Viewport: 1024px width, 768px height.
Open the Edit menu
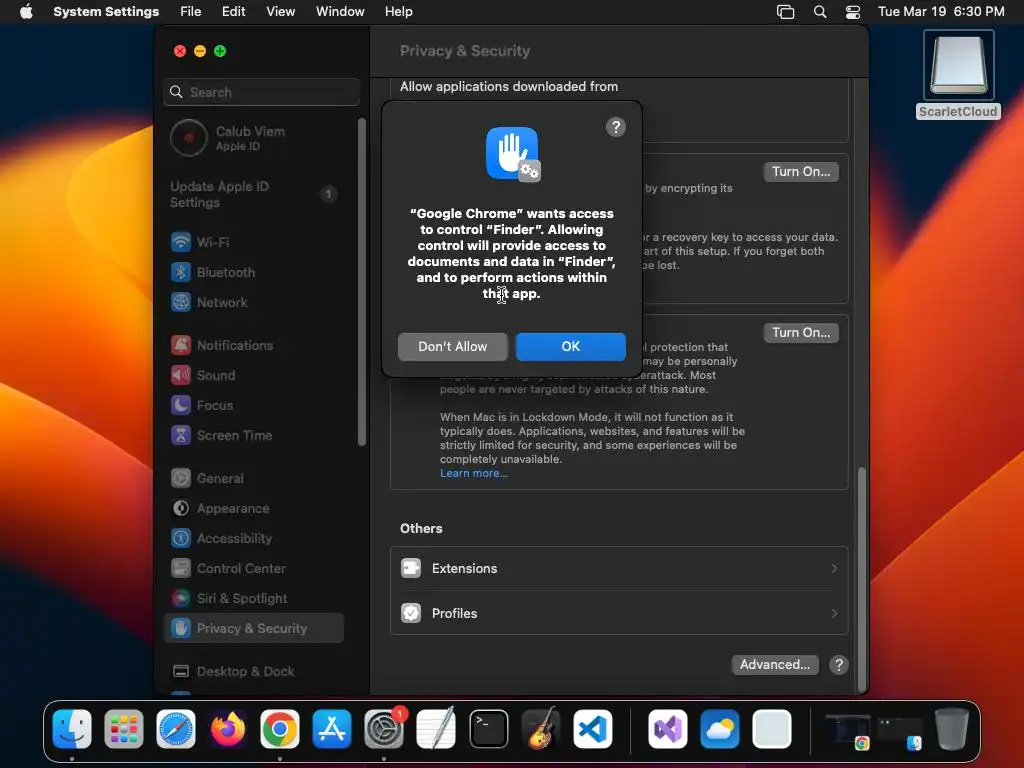point(233,12)
